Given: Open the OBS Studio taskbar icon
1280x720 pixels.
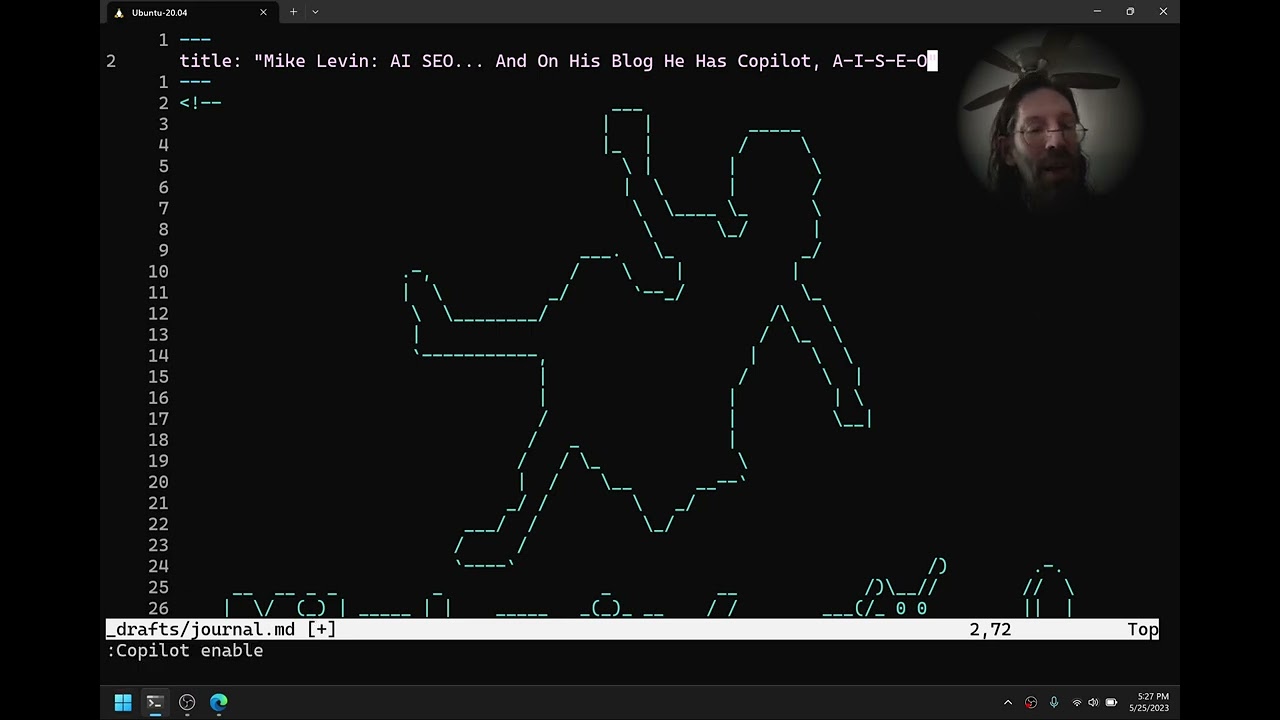Looking at the screenshot, I should [x=187, y=703].
